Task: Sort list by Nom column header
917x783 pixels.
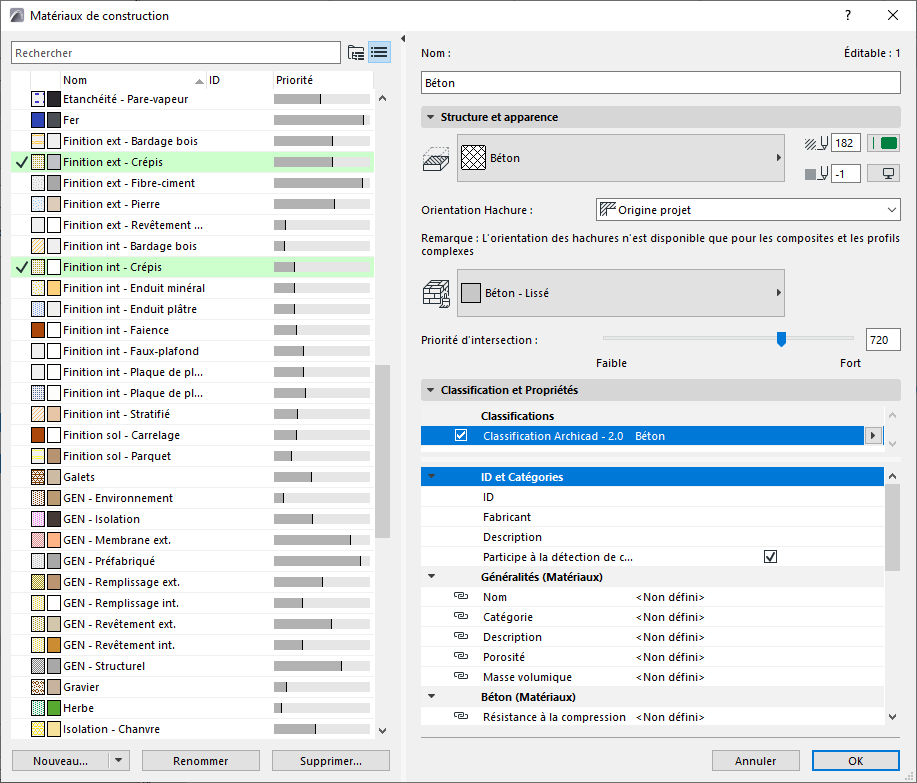Action: click(133, 80)
